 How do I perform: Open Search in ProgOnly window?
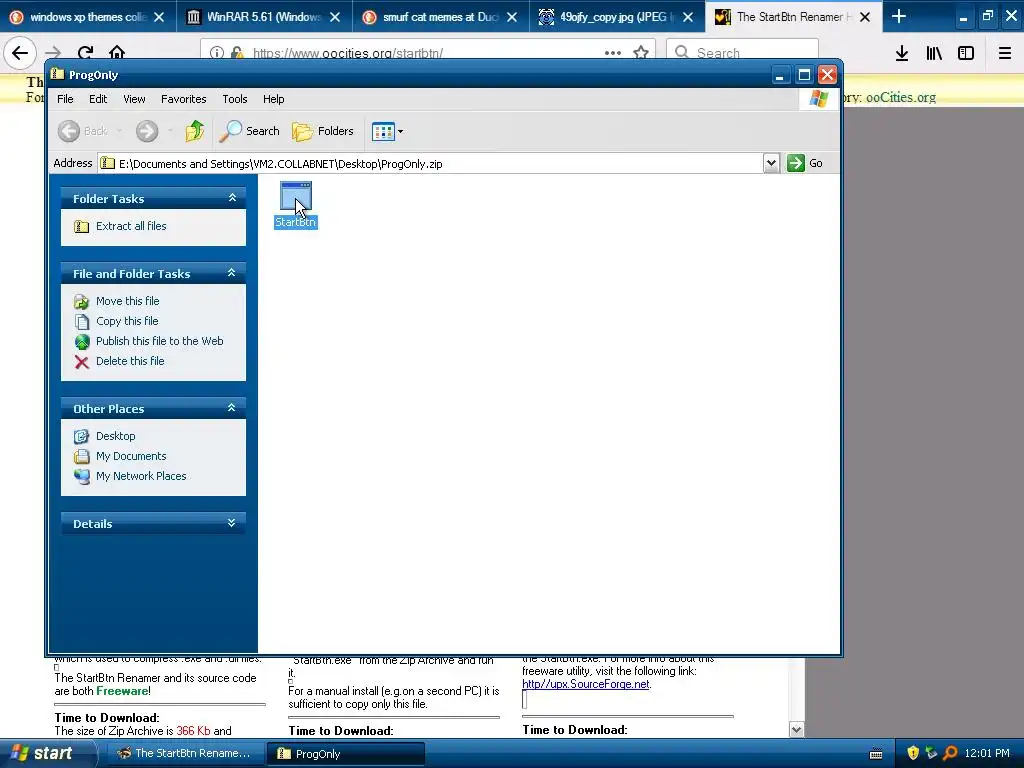249,131
